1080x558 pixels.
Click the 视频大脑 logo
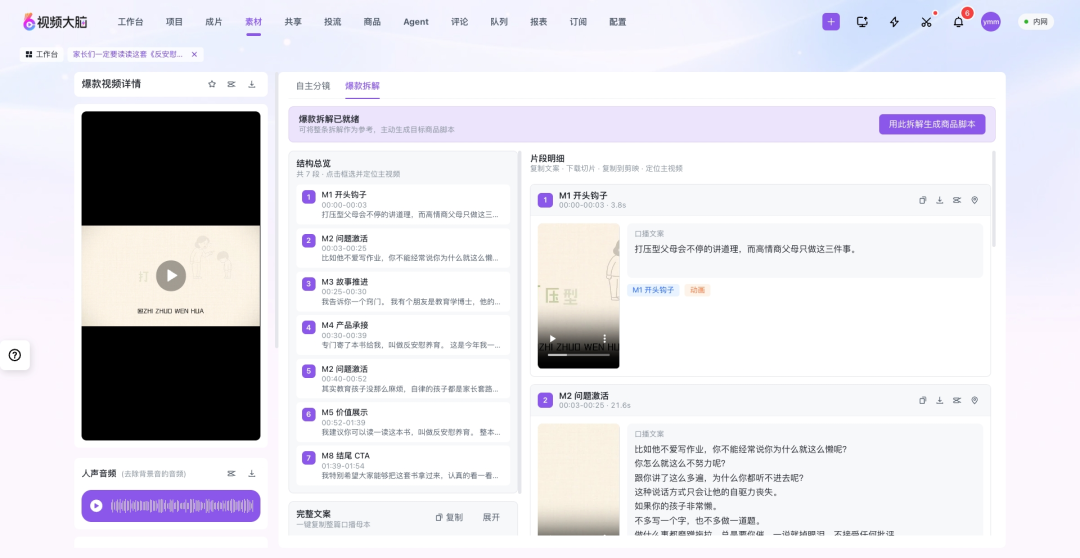pyautogui.click(x=55, y=21)
